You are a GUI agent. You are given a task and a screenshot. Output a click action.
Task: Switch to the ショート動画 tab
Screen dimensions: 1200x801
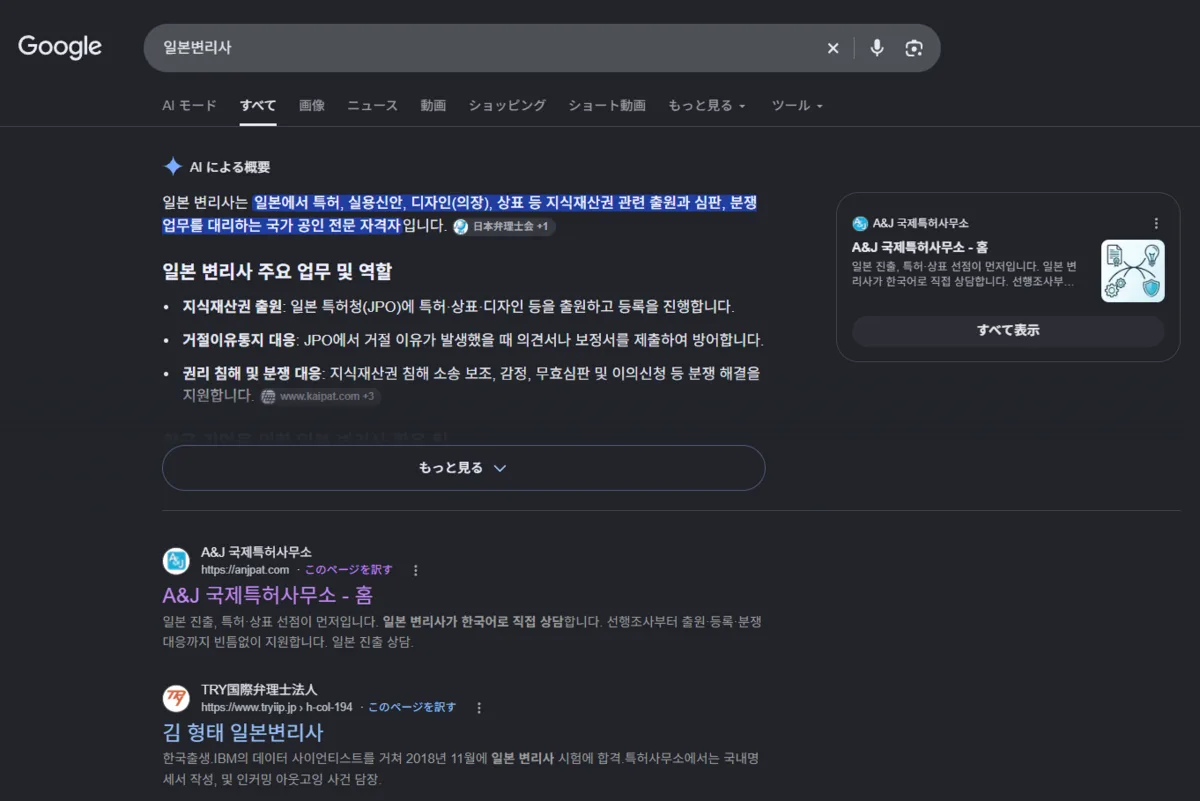(607, 105)
